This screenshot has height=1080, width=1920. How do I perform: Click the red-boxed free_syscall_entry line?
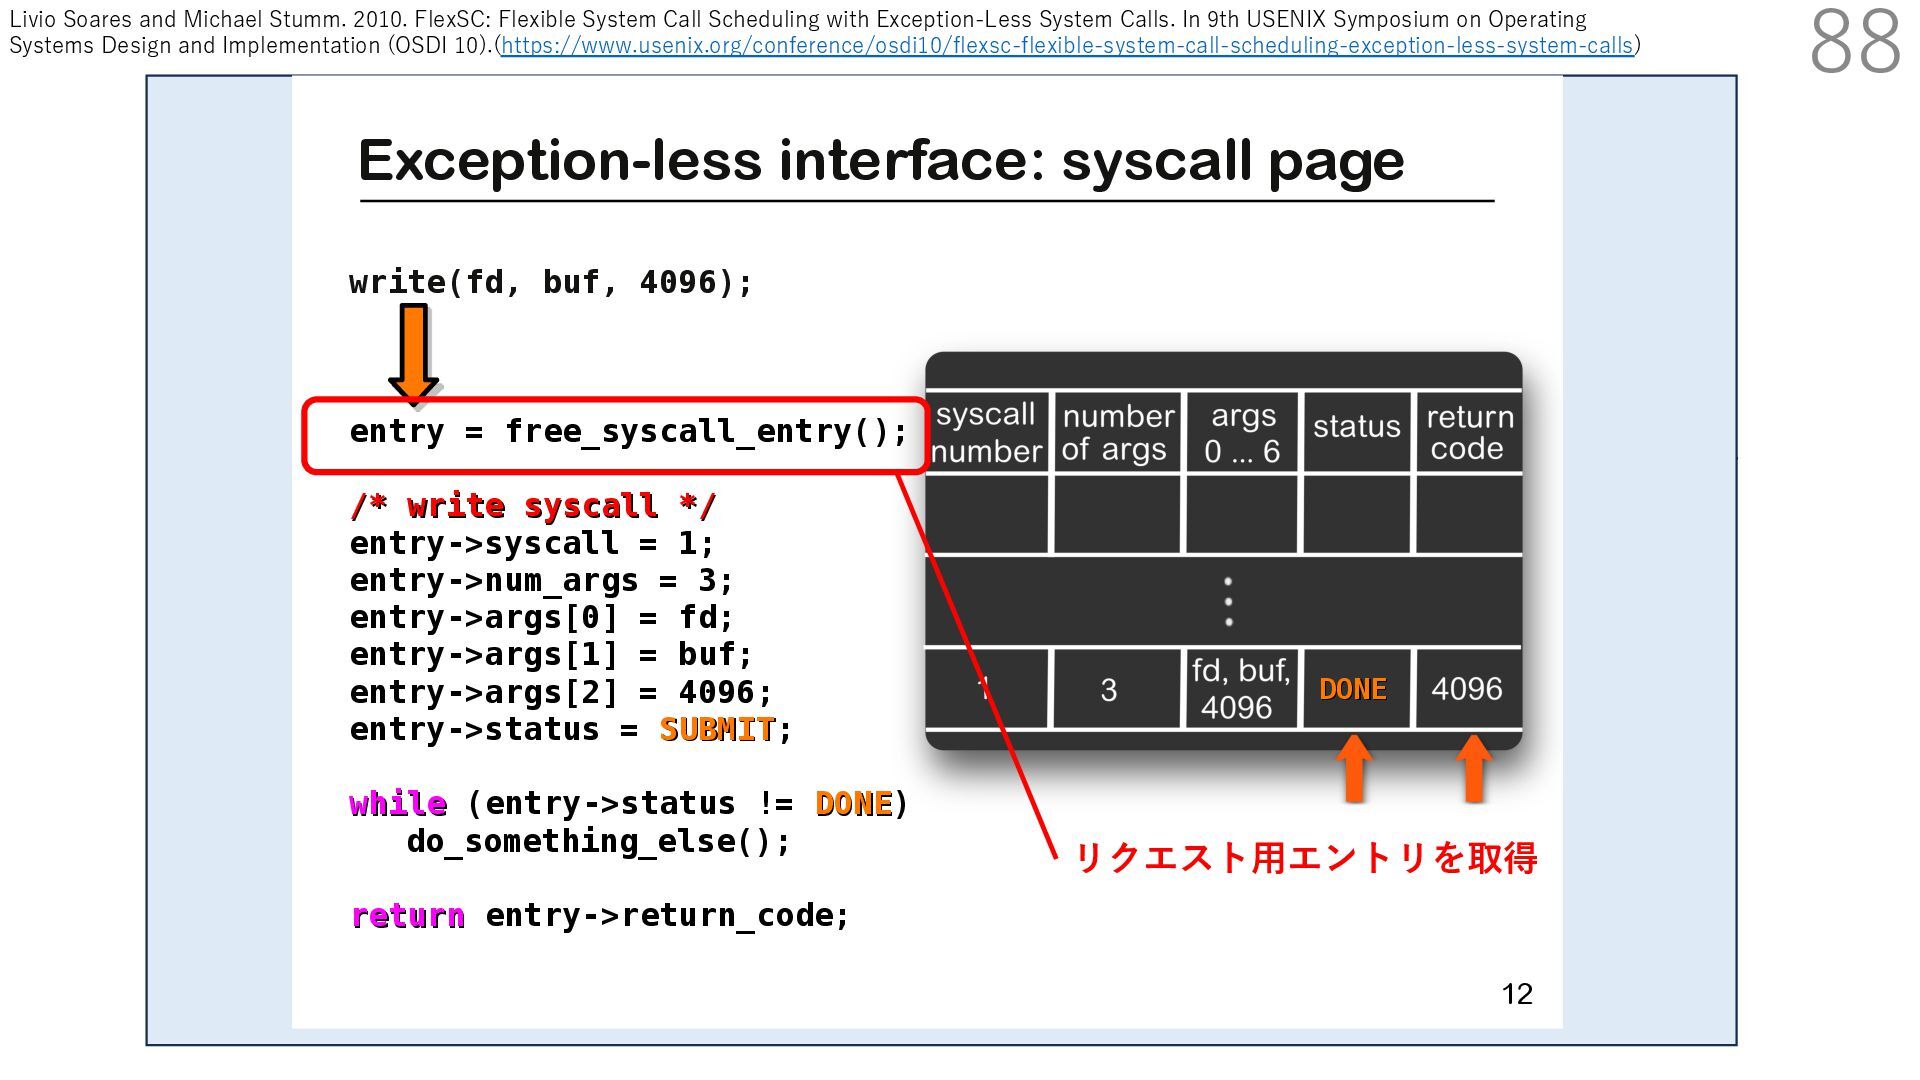[x=627, y=432]
